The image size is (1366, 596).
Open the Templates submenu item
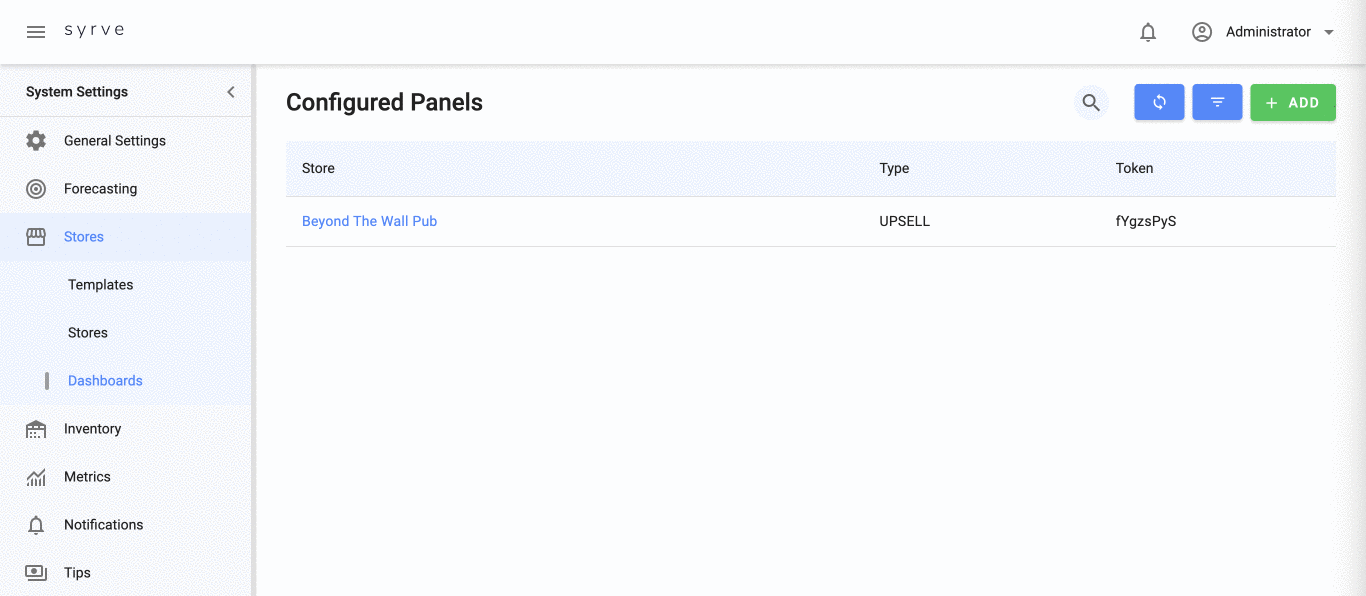tap(101, 285)
